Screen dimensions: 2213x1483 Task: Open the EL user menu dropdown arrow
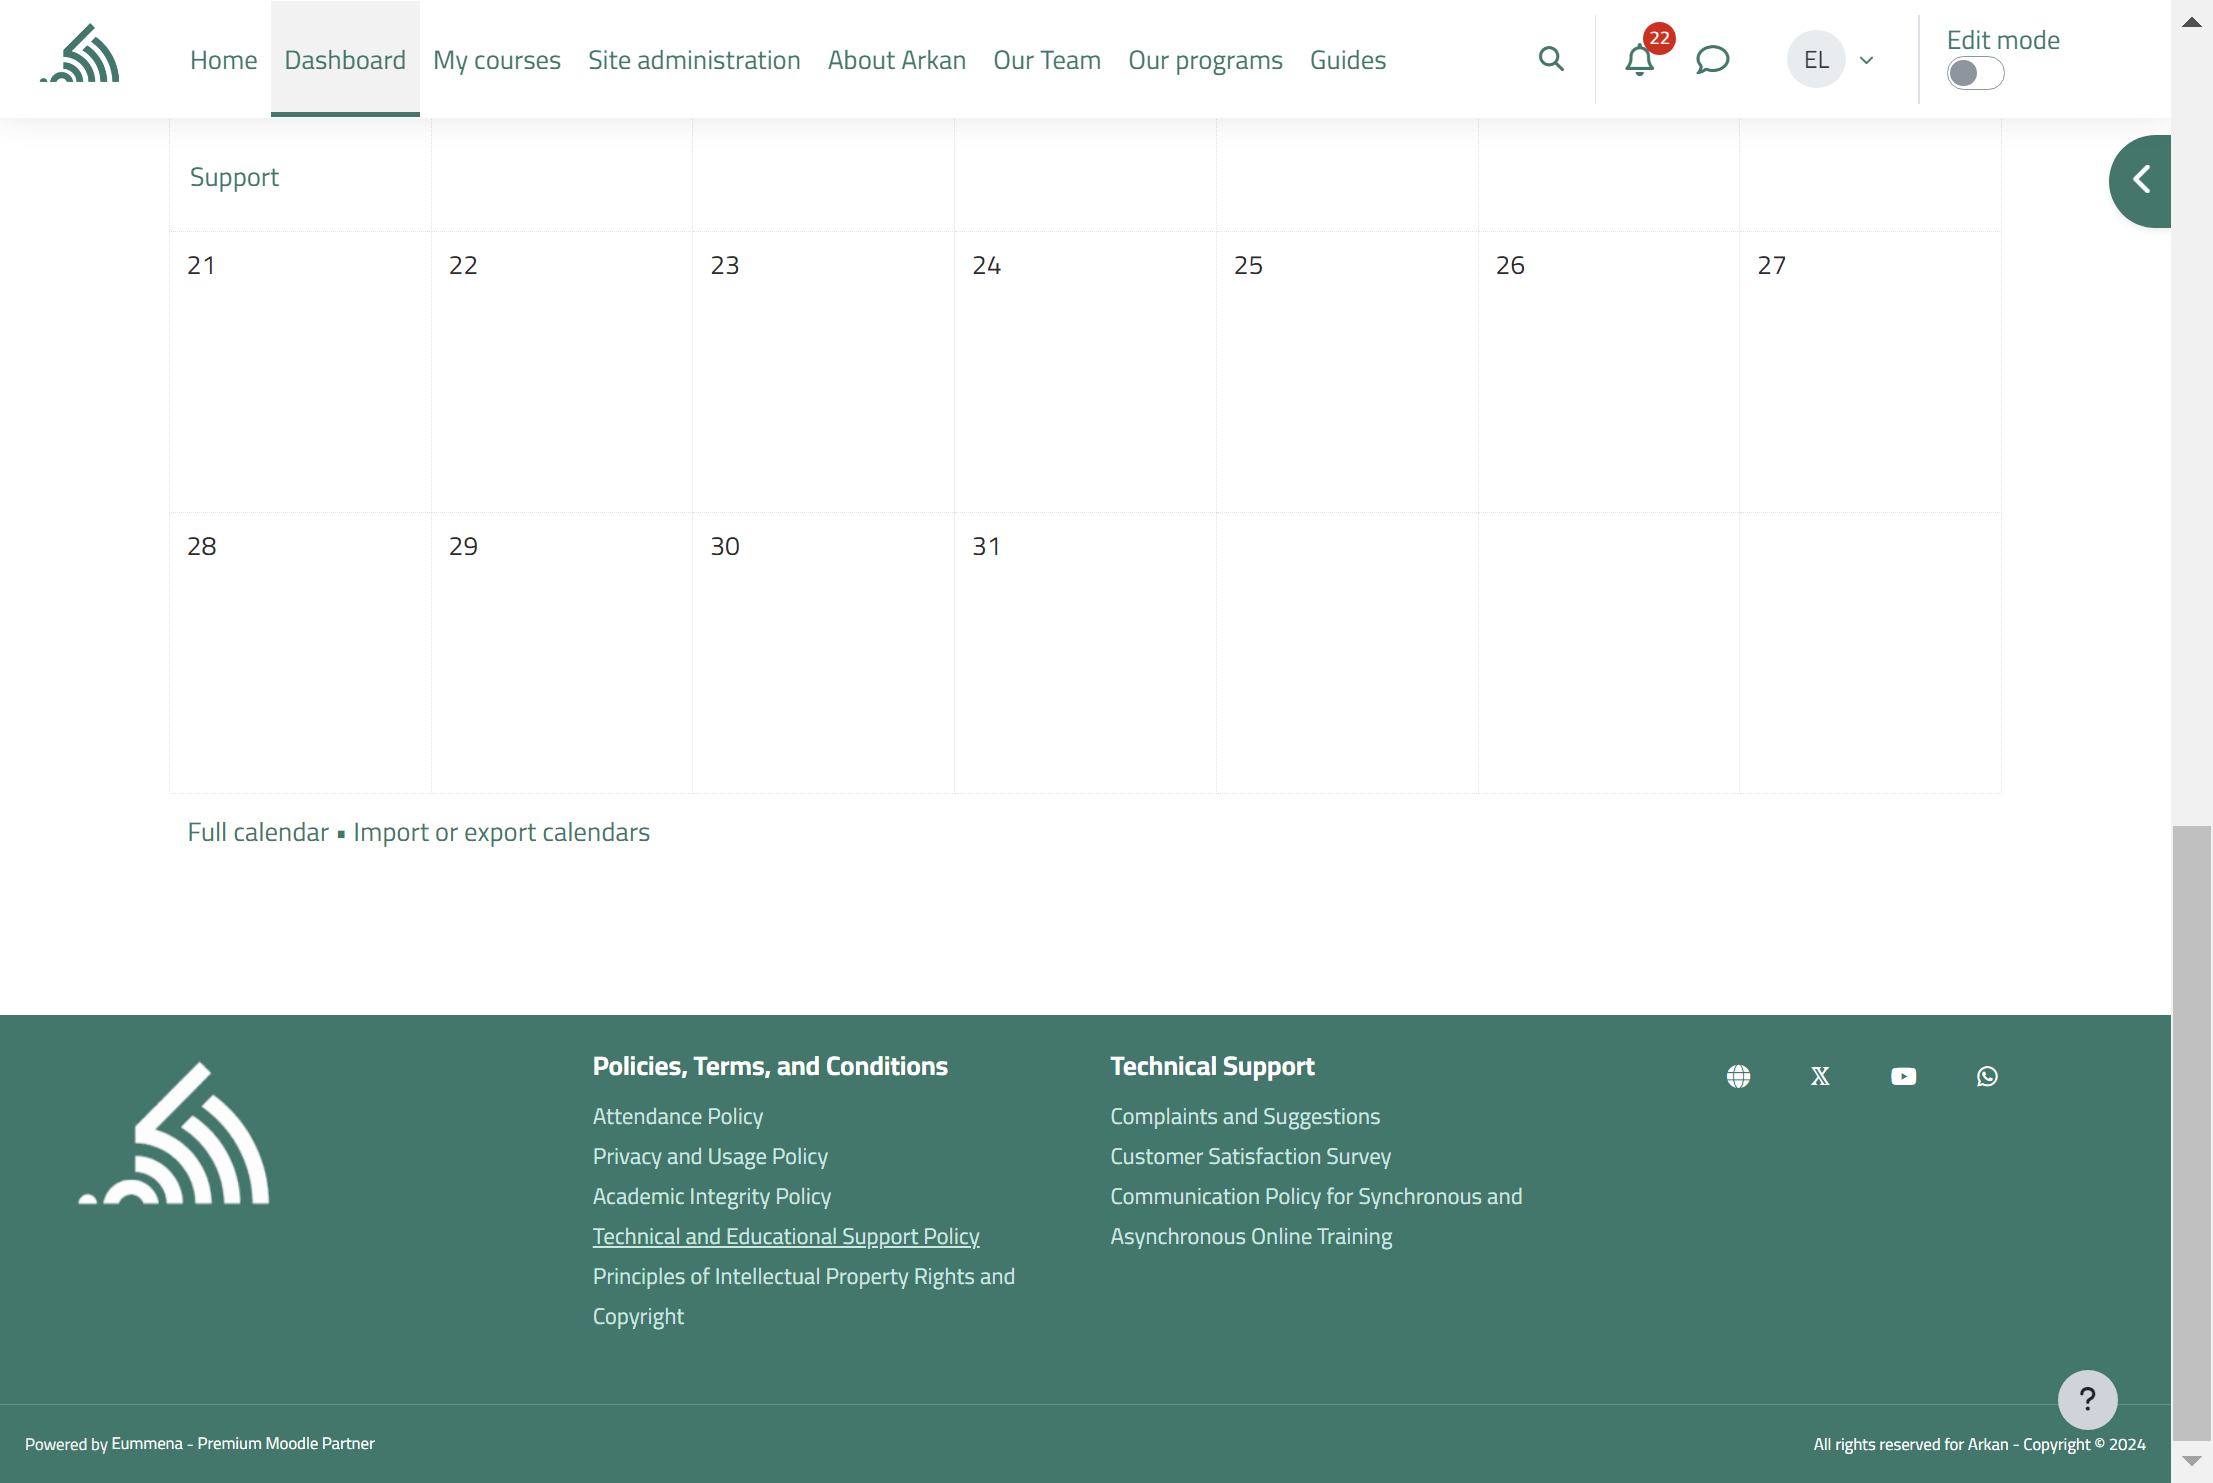coord(1866,60)
